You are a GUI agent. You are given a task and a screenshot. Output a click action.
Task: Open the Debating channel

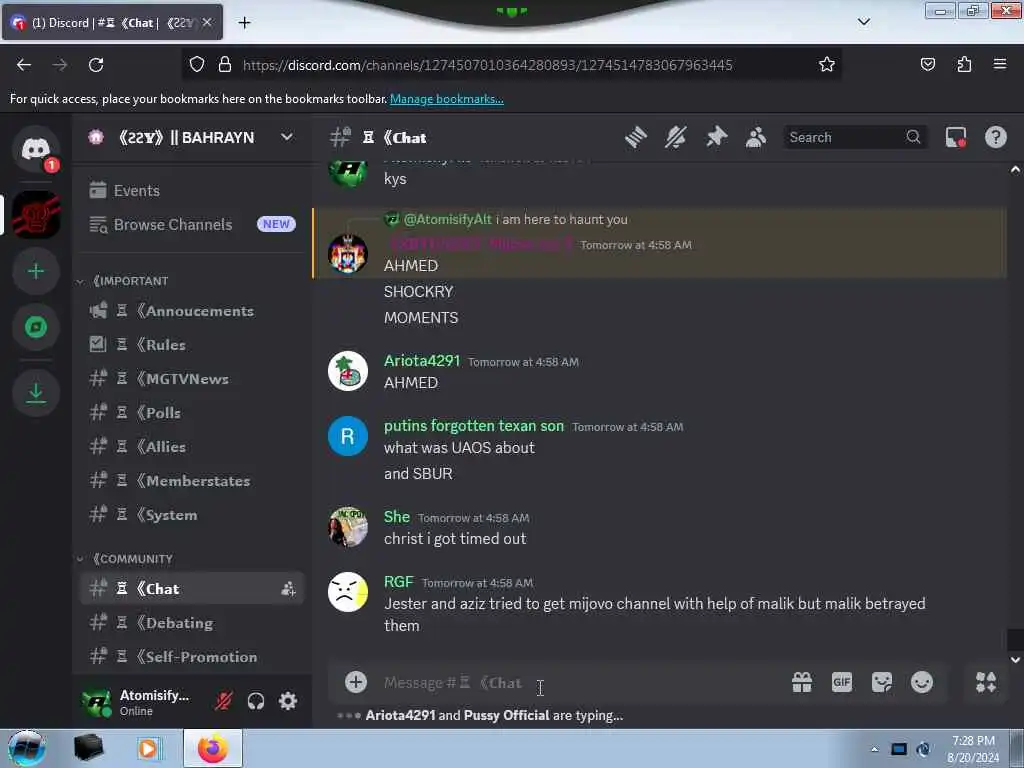tap(191, 623)
